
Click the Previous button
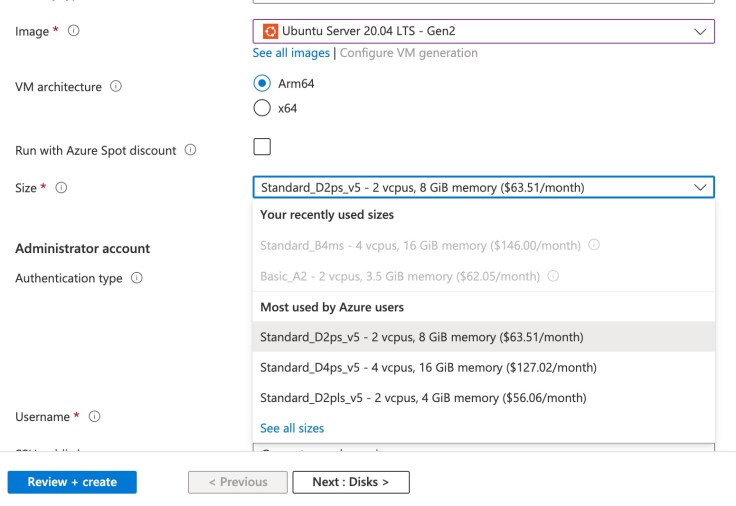[x=238, y=482]
